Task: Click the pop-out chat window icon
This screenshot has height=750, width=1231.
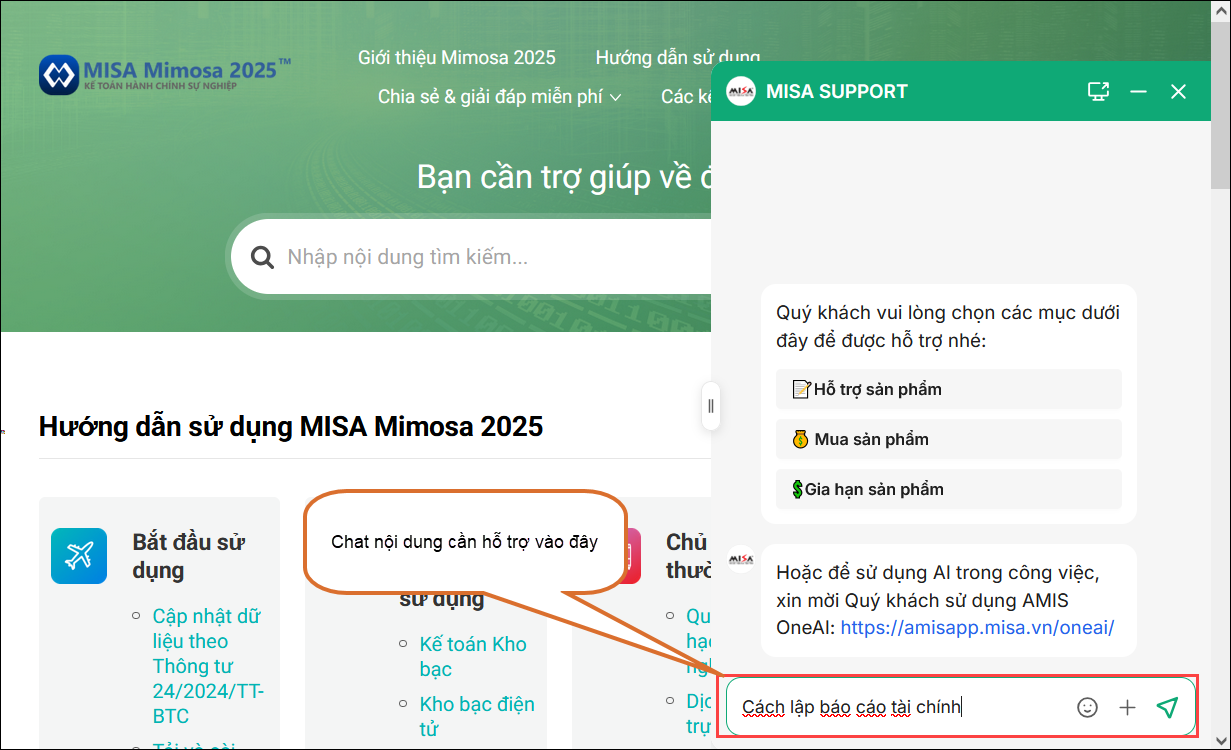Action: pyautogui.click(x=1098, y=92)
